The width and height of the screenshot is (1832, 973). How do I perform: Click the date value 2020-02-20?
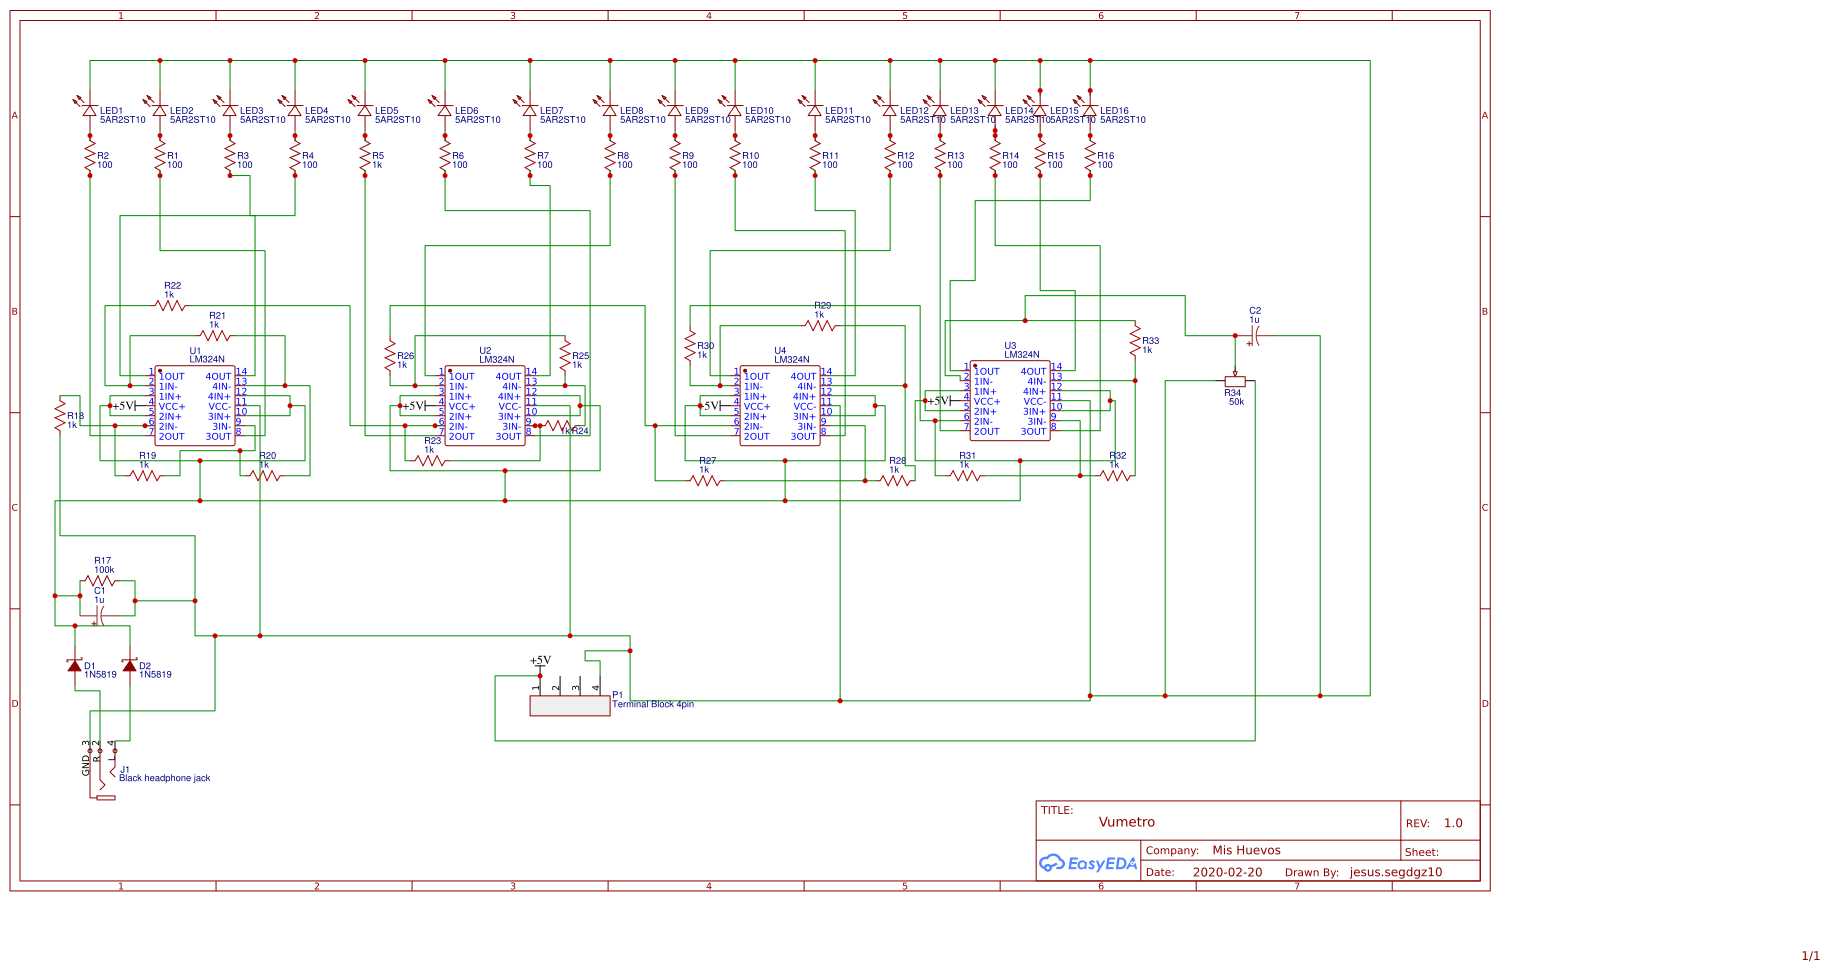[x=1227, y=872]
